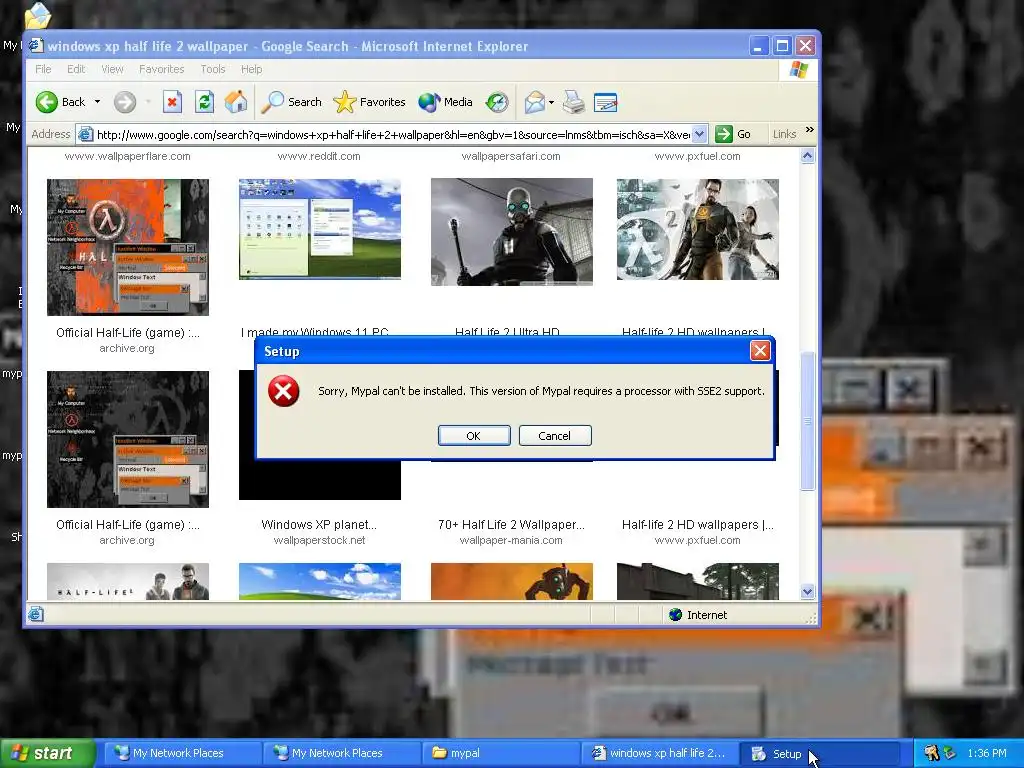This screenshot has width=1024, height=768.
Task: Click the IE page icon in status bar
Action: point(36,614)
